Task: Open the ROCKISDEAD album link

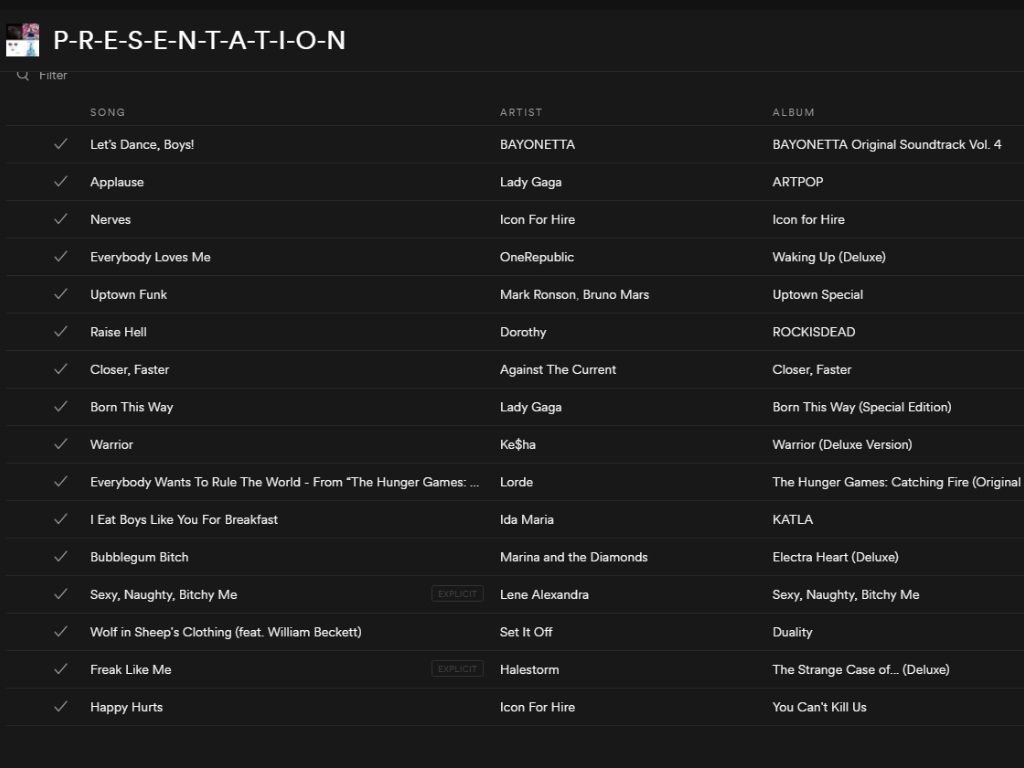Action: [x=814, y=332]
